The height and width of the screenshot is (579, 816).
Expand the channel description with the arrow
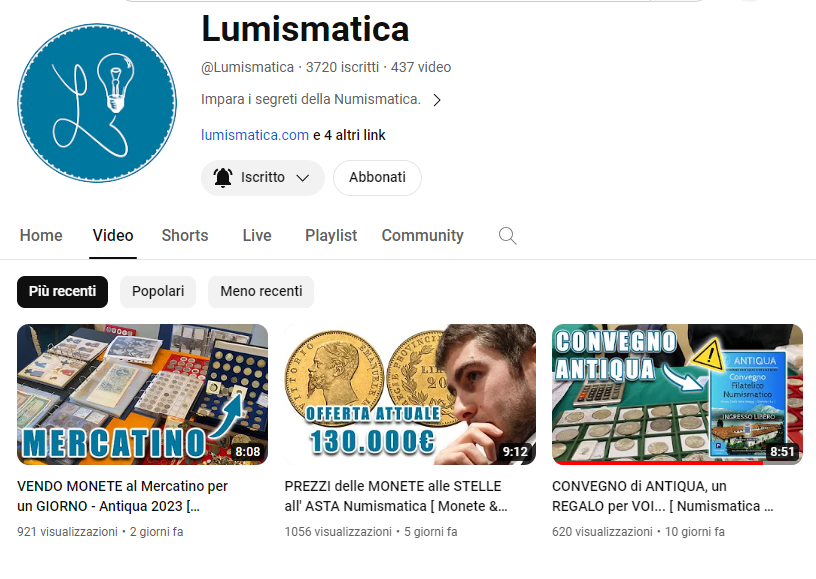(x=437, y=100)
